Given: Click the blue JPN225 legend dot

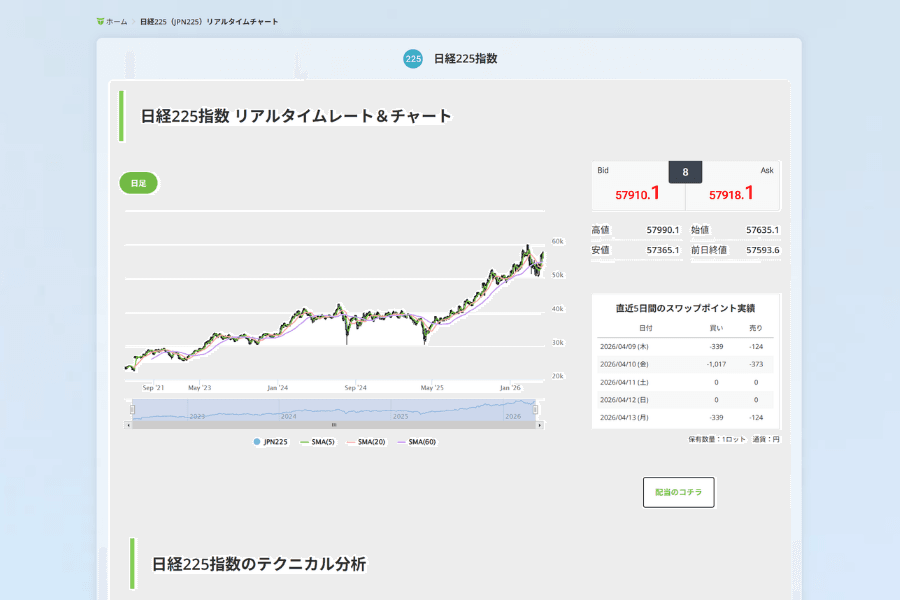Looking at the screenshot, I should click(258, 440).
